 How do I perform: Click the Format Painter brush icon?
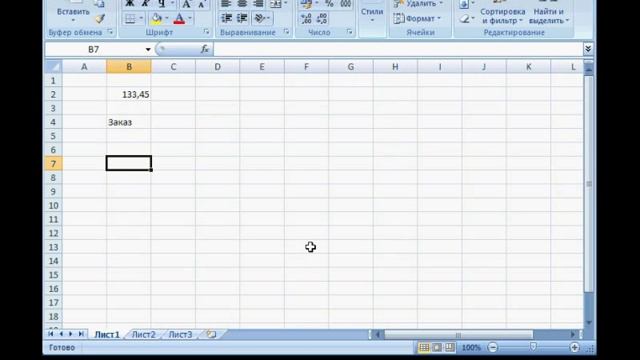(x=100, y=18)
